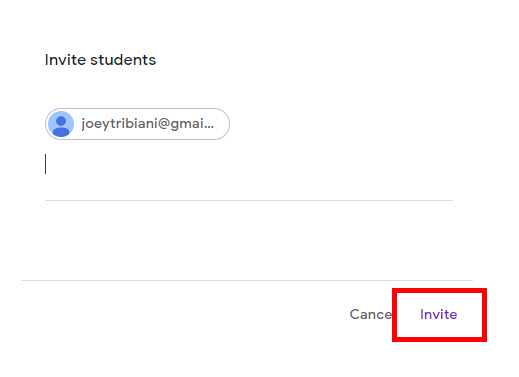Click the Invite button

pyautogui.click(x=438, y=314)
